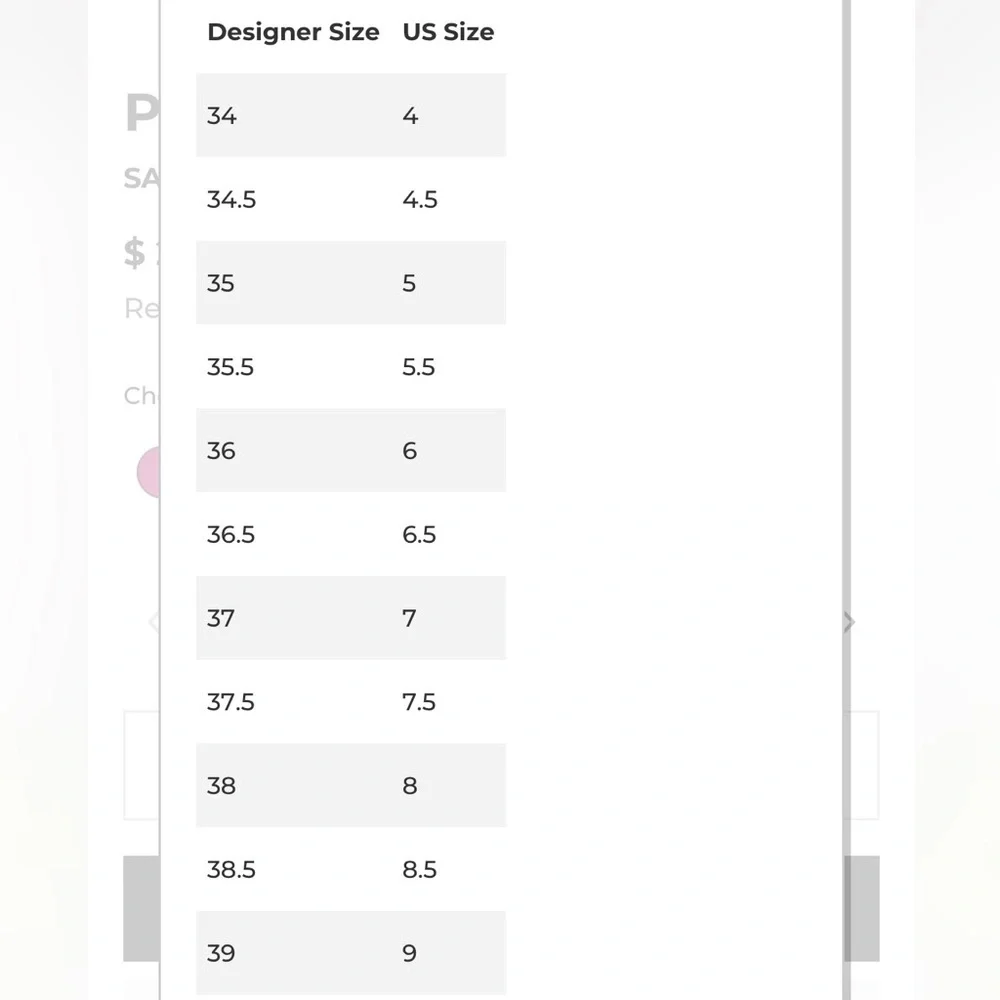Image resolution: width=1000 pixels, height=1000 pixels.
Task: Click the US size 9 cell
Action: (409, 953)
